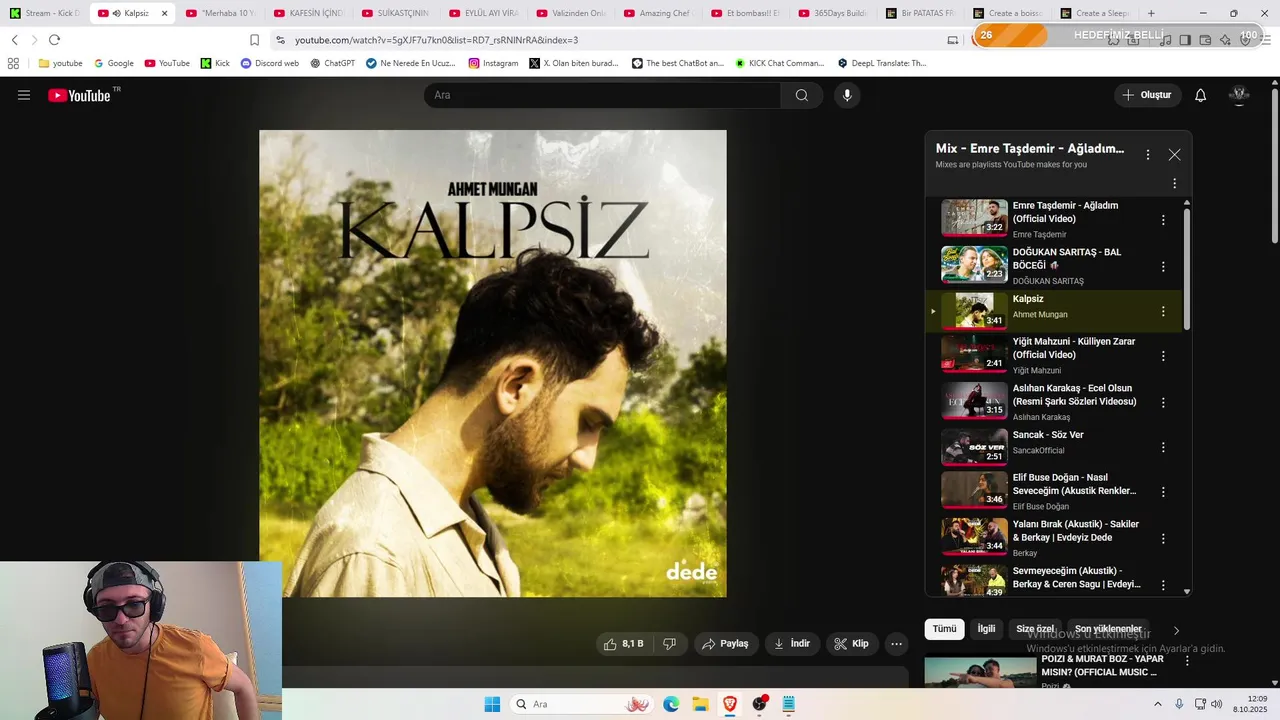1280x720 pixels.
Task: Switch to the Create a boisso tab
Action: click(1007, 13)
